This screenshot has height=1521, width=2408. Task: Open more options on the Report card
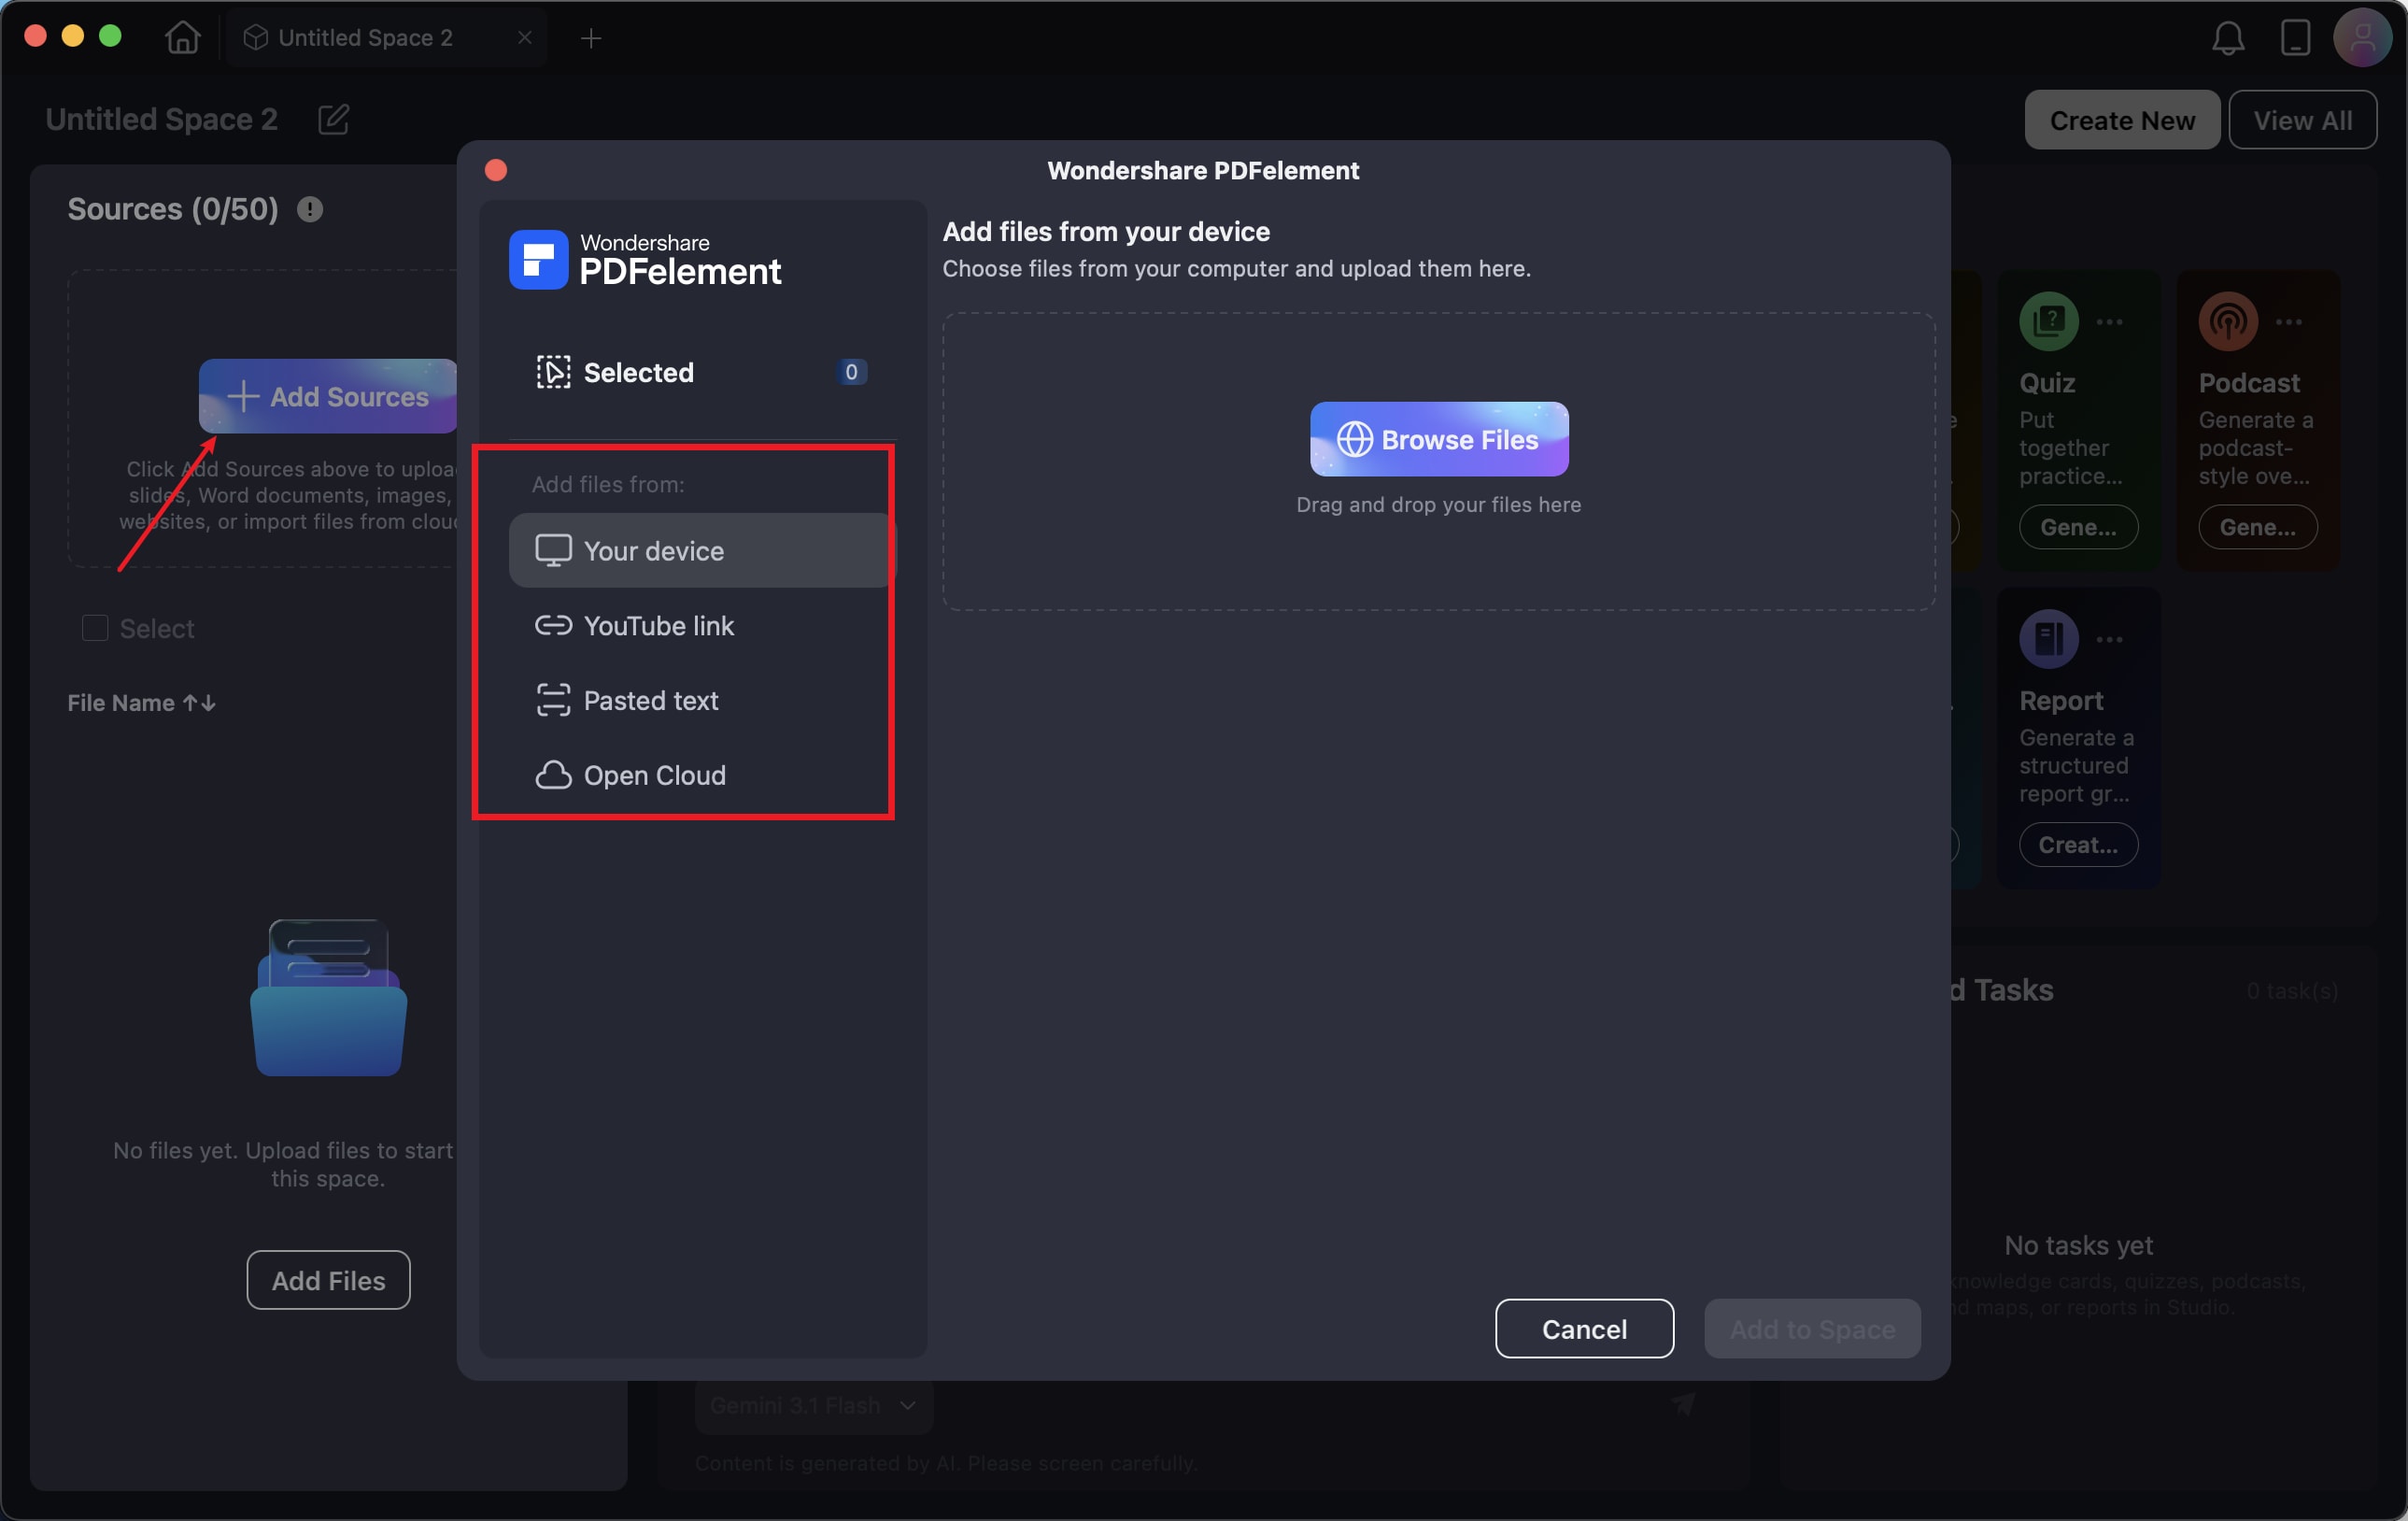pos(2110,640)
